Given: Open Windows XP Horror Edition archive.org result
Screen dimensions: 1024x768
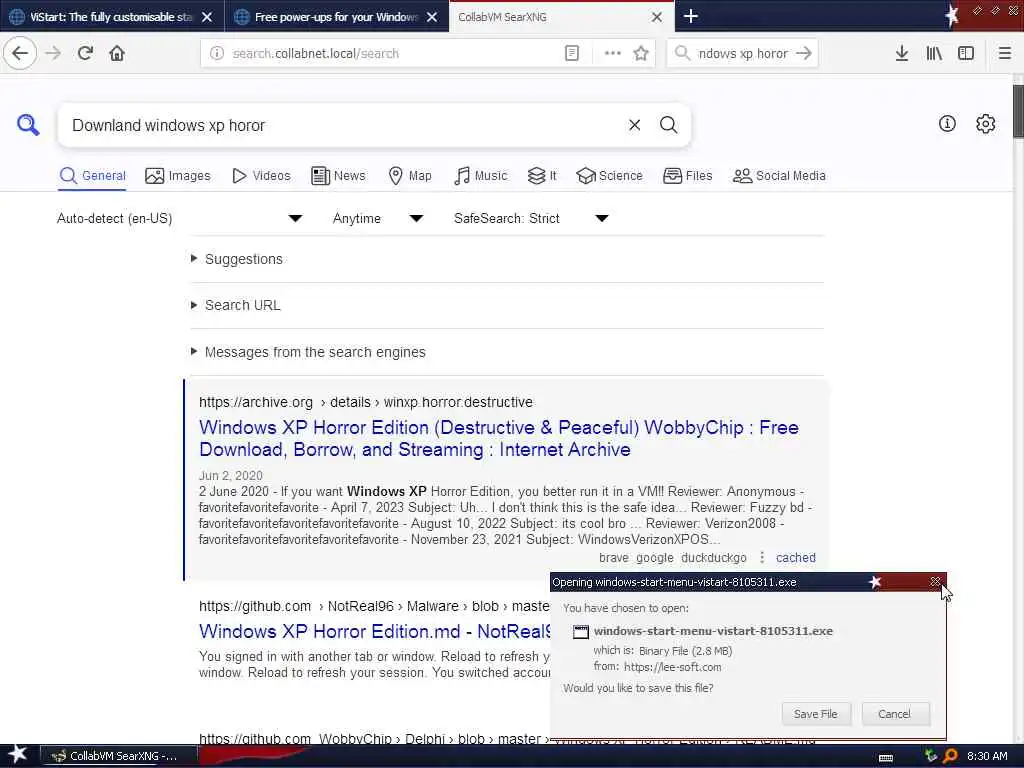Looking at the screenshot, I should [499, 438].
